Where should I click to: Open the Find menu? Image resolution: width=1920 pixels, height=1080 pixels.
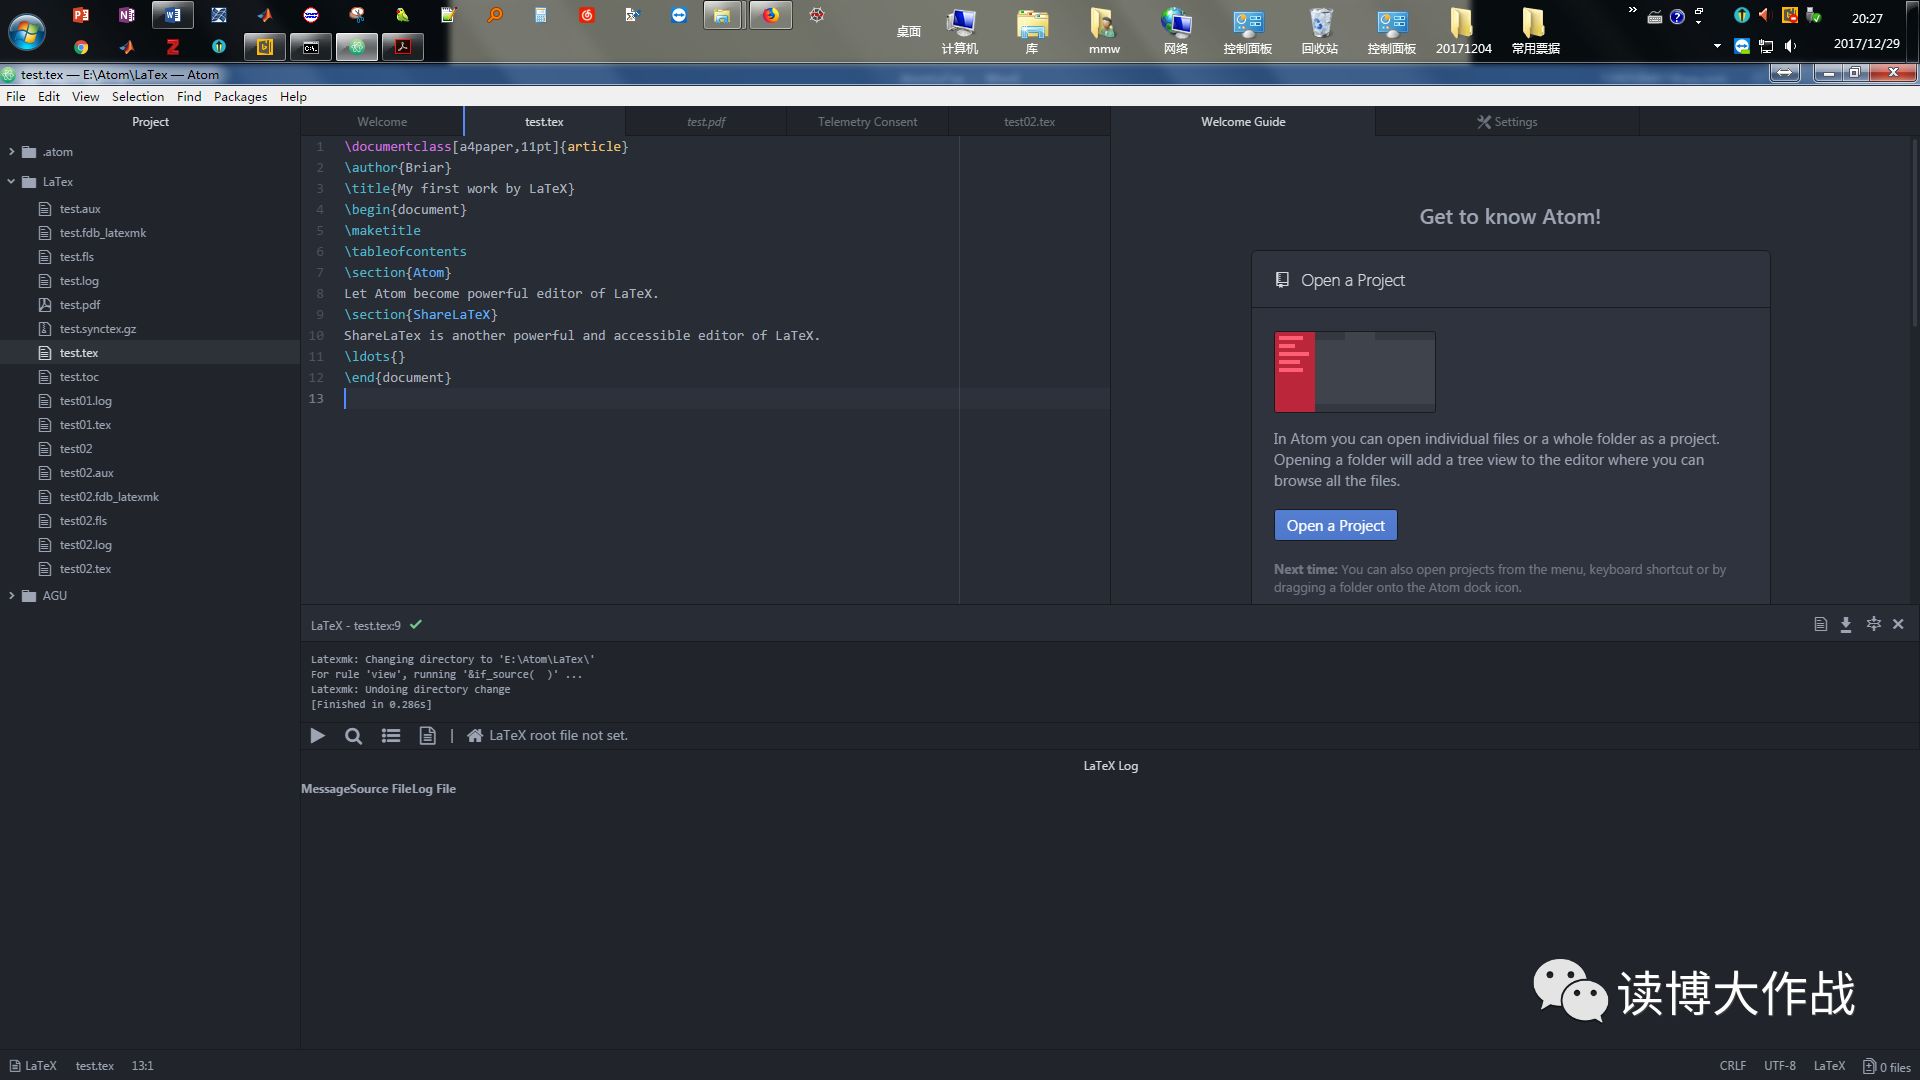coord(189,97)
